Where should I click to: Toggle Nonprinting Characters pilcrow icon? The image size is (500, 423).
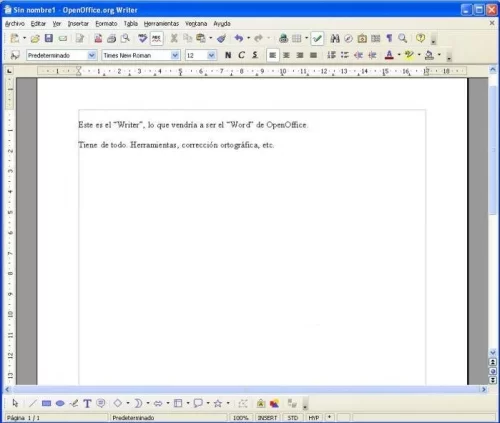point(389,38)
